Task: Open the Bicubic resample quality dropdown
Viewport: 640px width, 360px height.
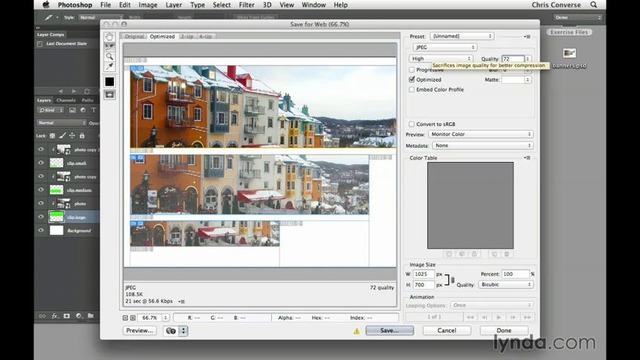Action: pos(506,284)
